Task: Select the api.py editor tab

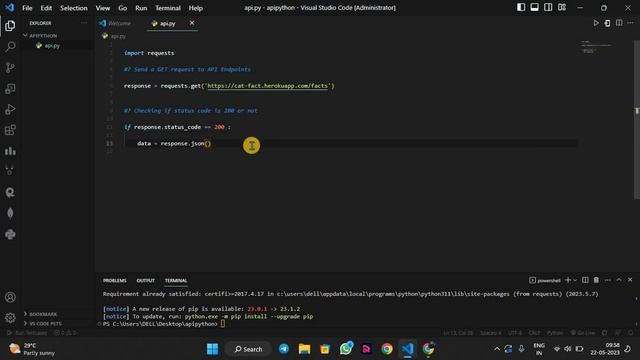Action: click(x=167, y=23)
